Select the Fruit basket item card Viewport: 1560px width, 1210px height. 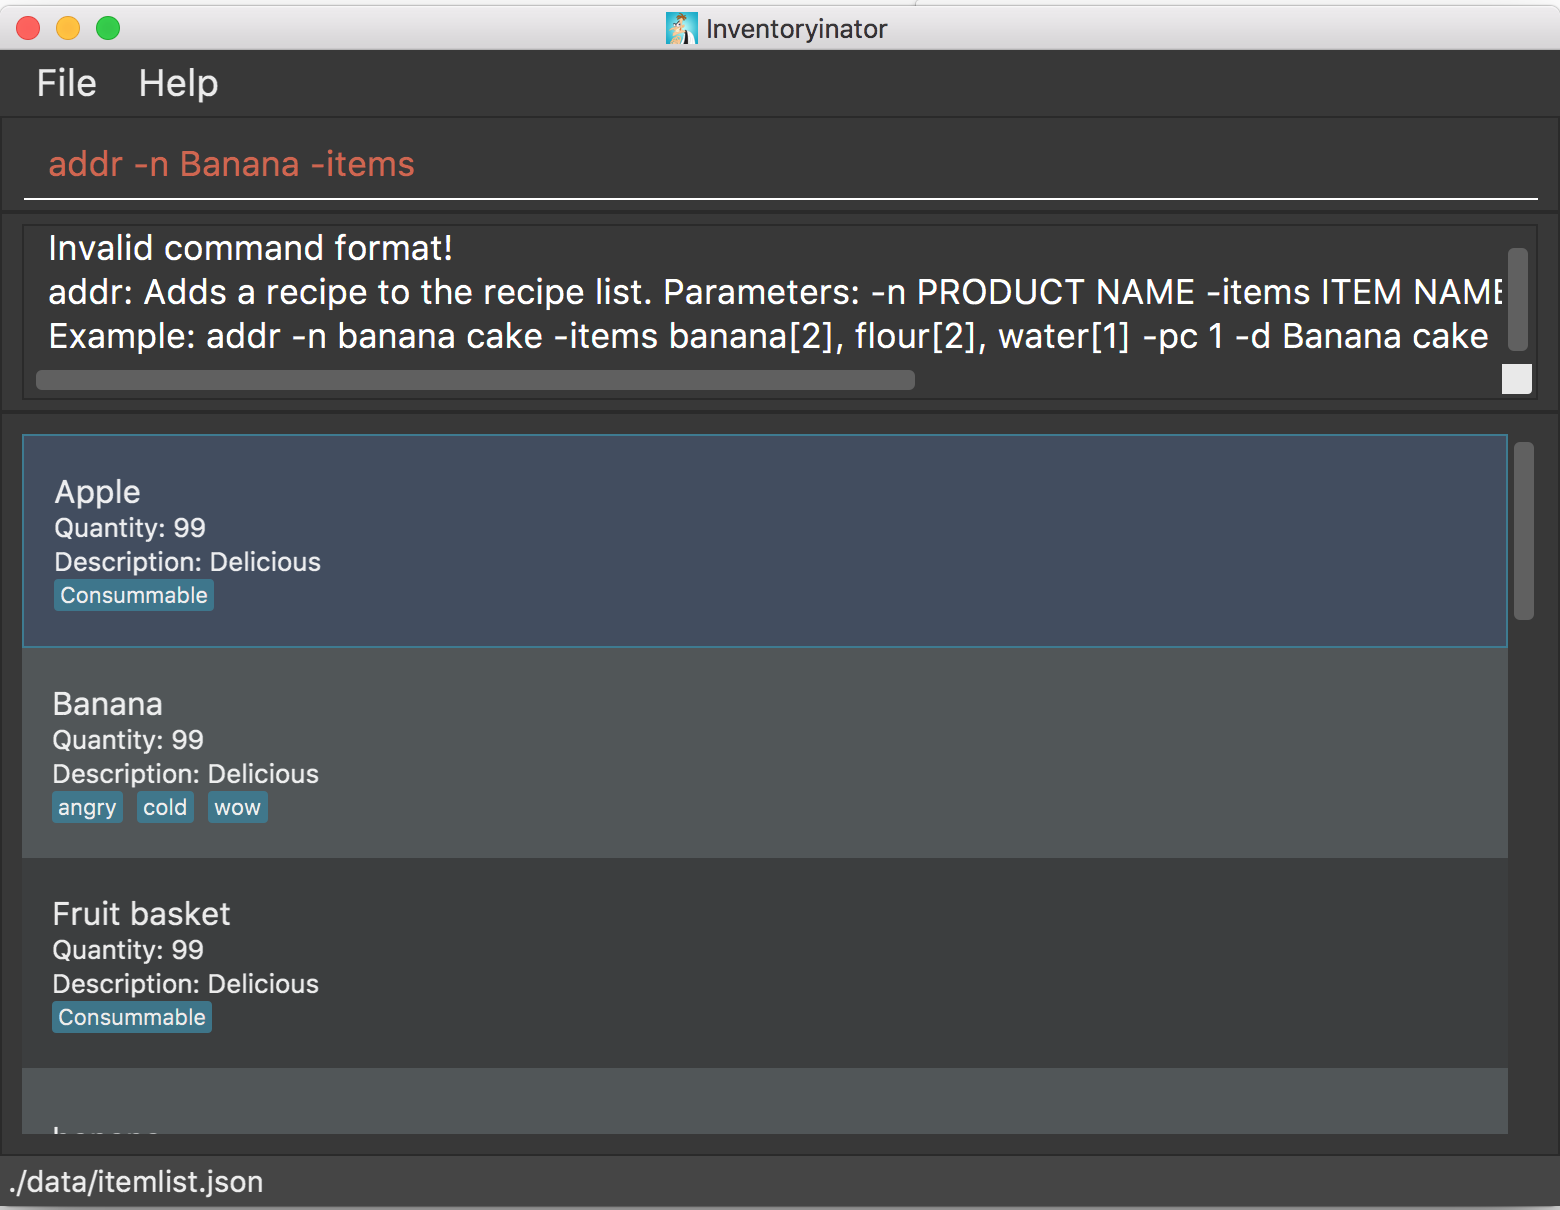point(765,963)
